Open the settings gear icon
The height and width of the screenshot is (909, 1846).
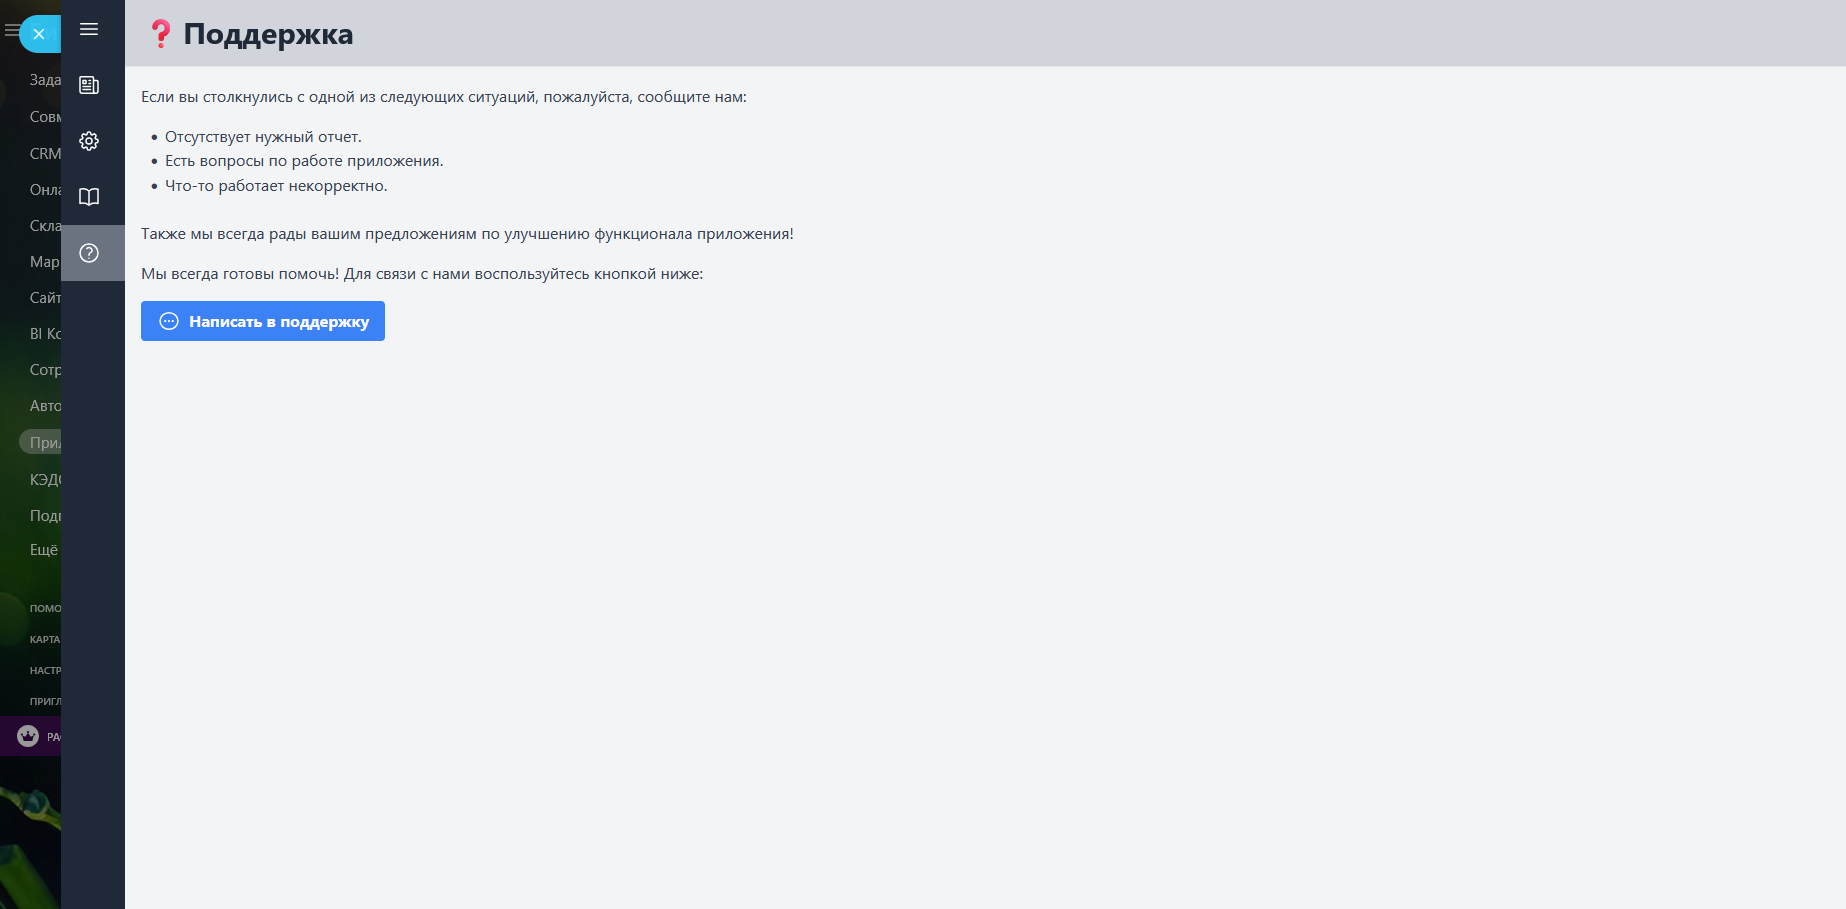(x=89, y=141)
